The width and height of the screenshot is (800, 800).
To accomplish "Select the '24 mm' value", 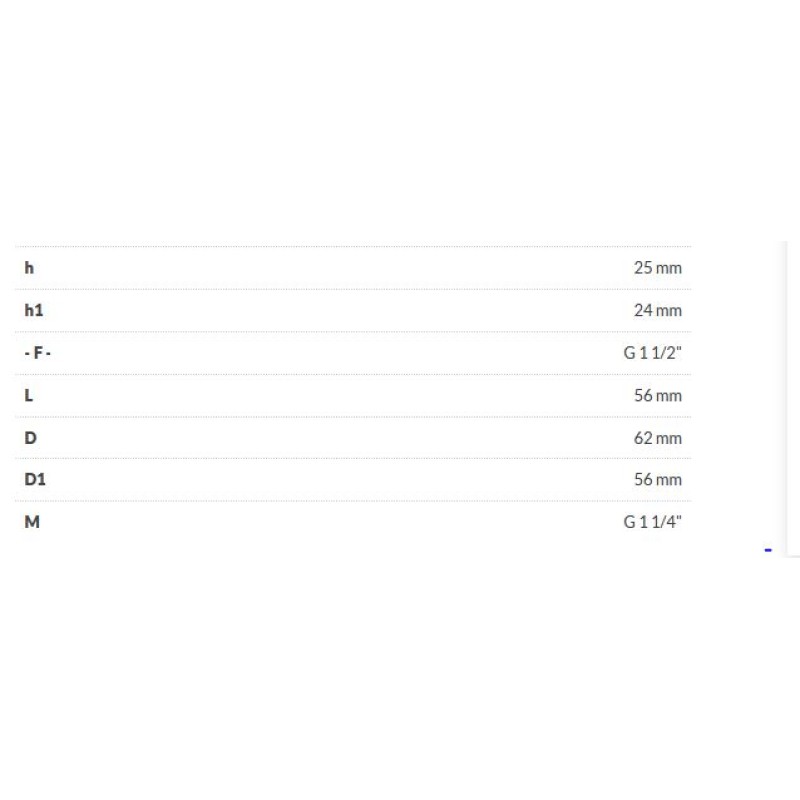I will (657, 310).
